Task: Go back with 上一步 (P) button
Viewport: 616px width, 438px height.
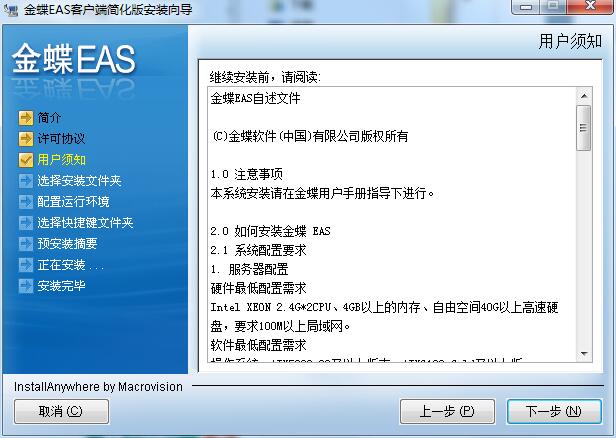Action: (447, 411)
